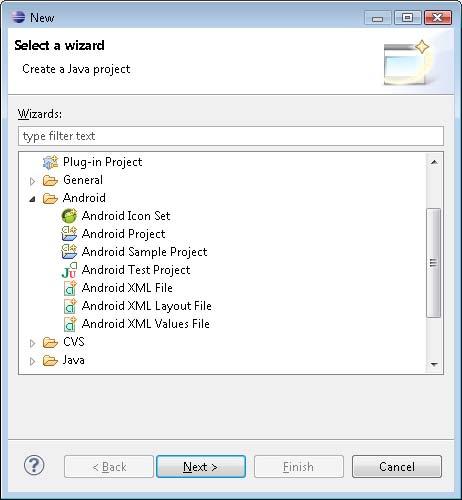
Task: Click the Next button
Action: click(x=201, y=467)
